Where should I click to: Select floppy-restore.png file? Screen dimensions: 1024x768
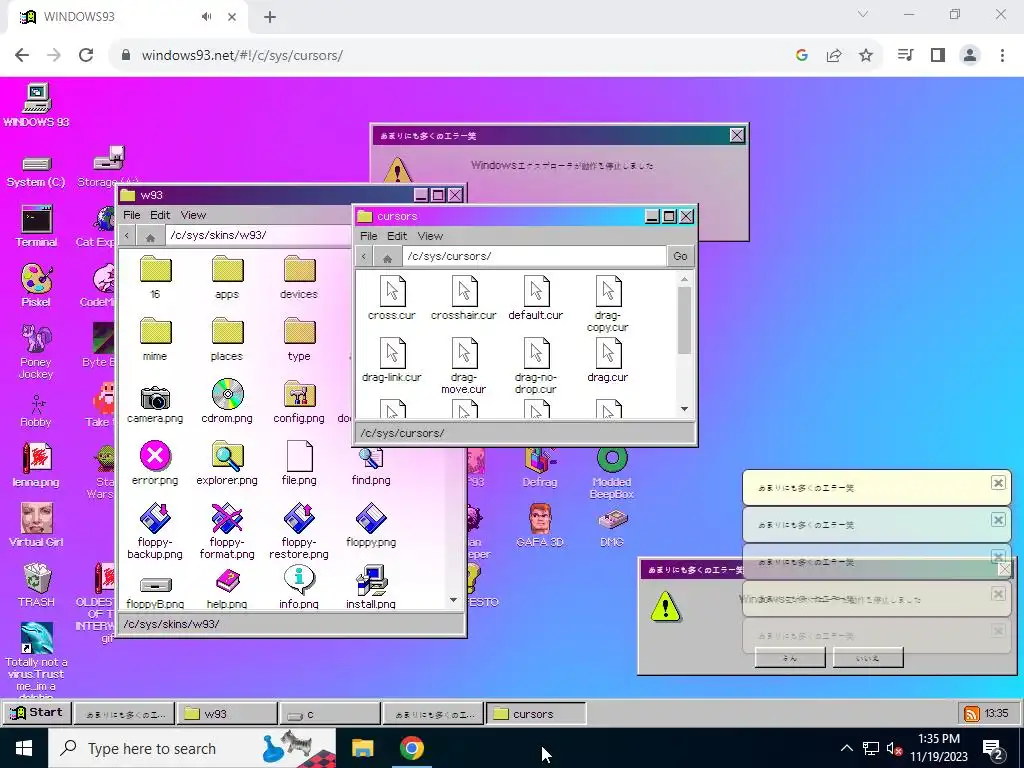(299, 531)
